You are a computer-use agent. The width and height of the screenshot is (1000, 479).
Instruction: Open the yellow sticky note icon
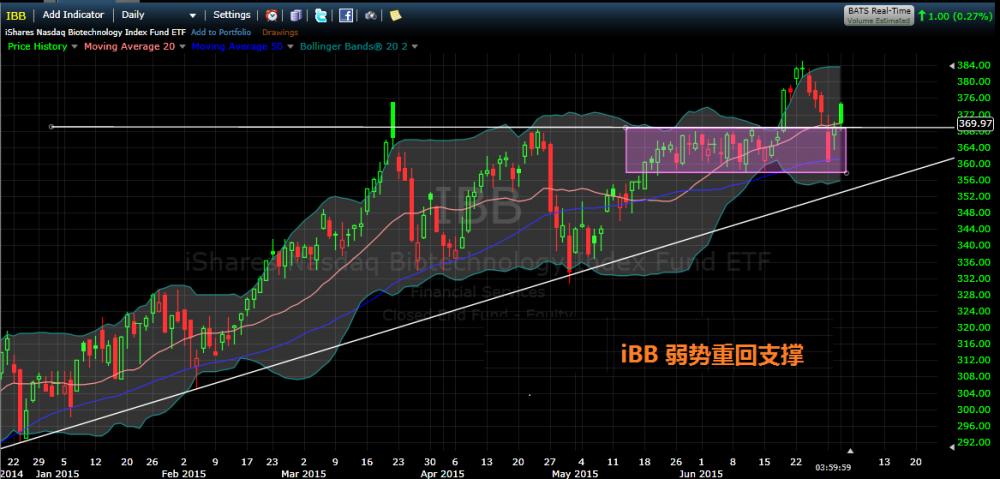(x=395, y=15)
